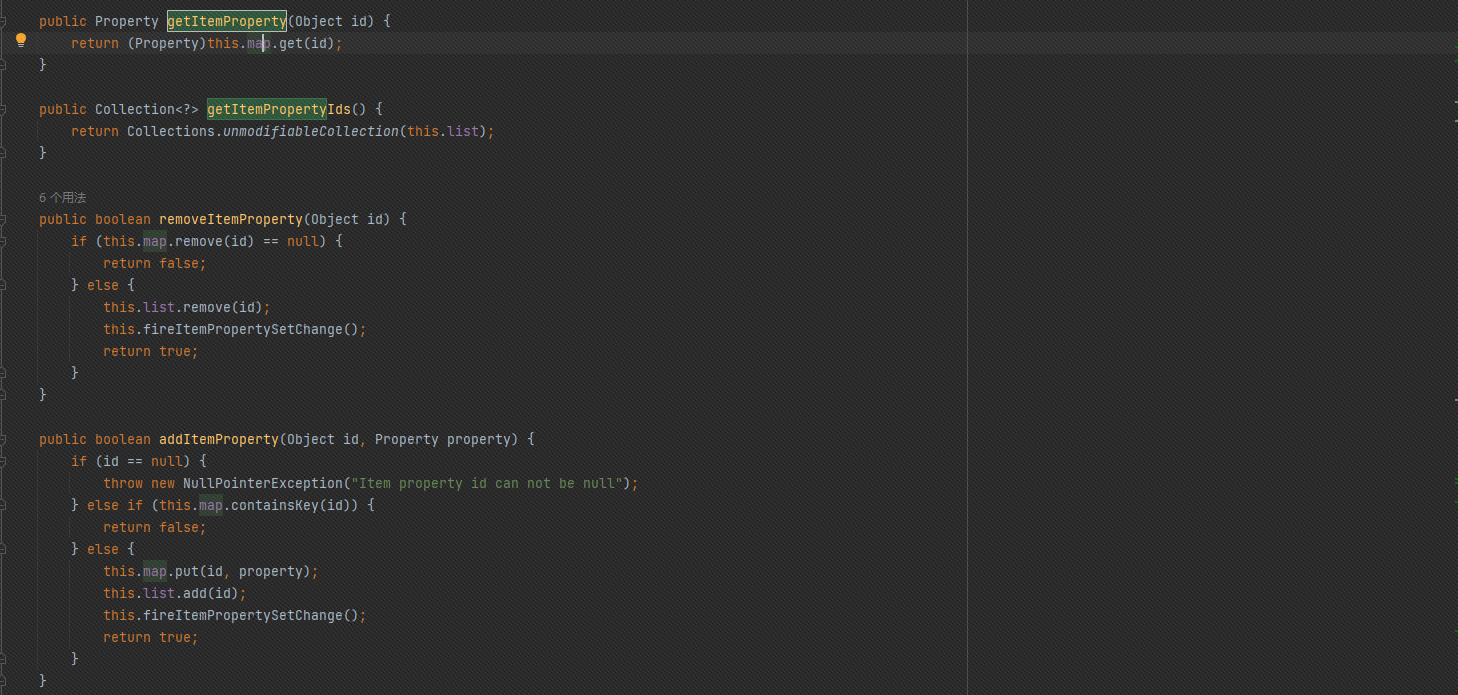
Task: Click the NullPointerException class name
Action: coord(263,483)
